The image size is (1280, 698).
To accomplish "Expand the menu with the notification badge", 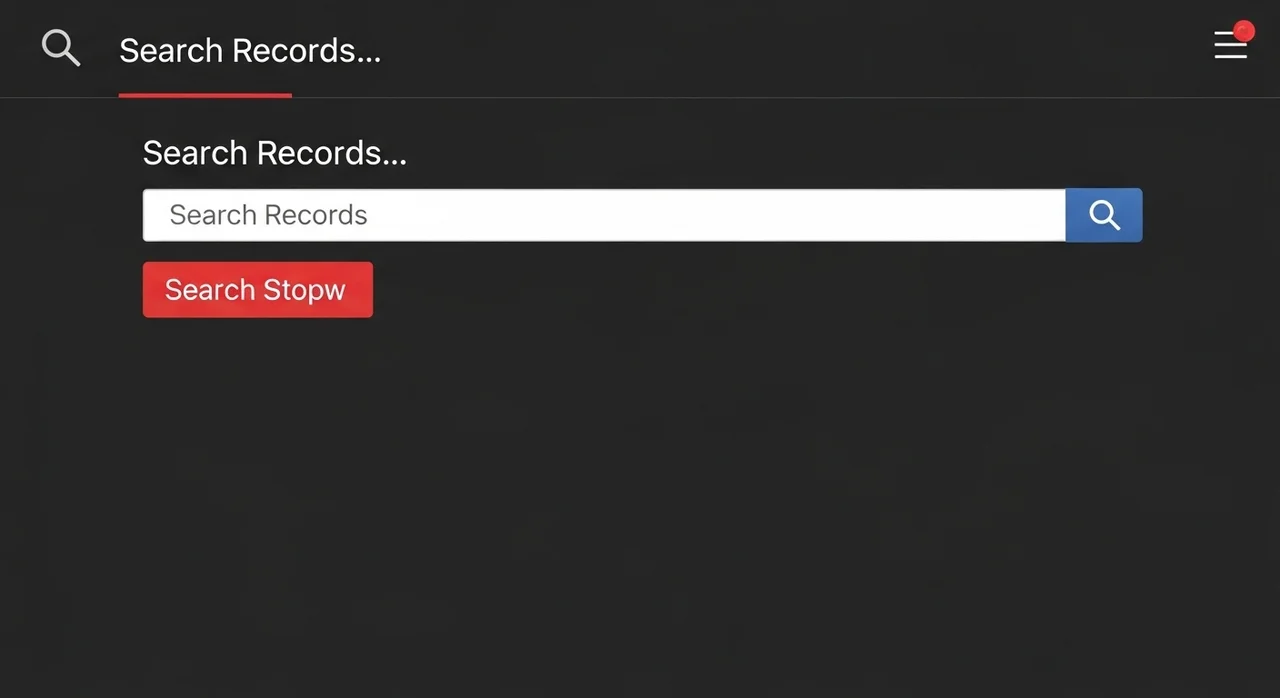I will click(x=1231, y=45).
